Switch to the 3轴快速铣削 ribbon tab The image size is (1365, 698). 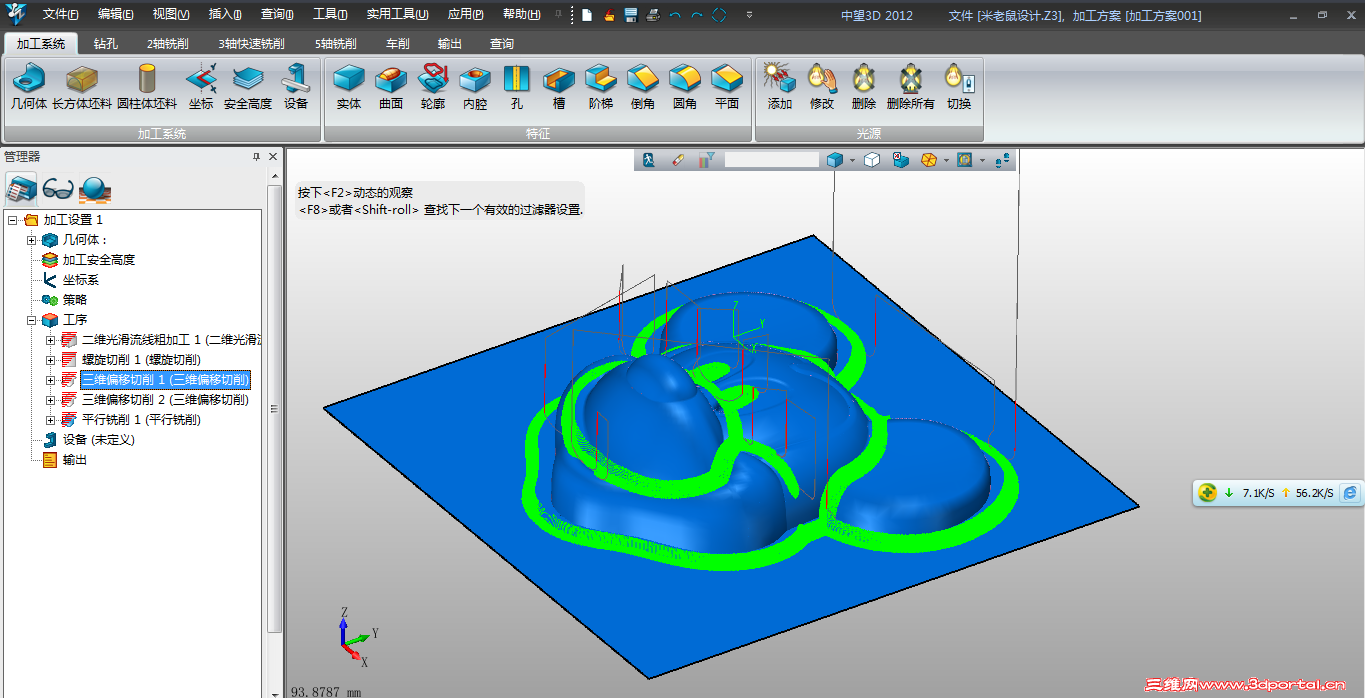pyautogui.click(x=252, y=44)
